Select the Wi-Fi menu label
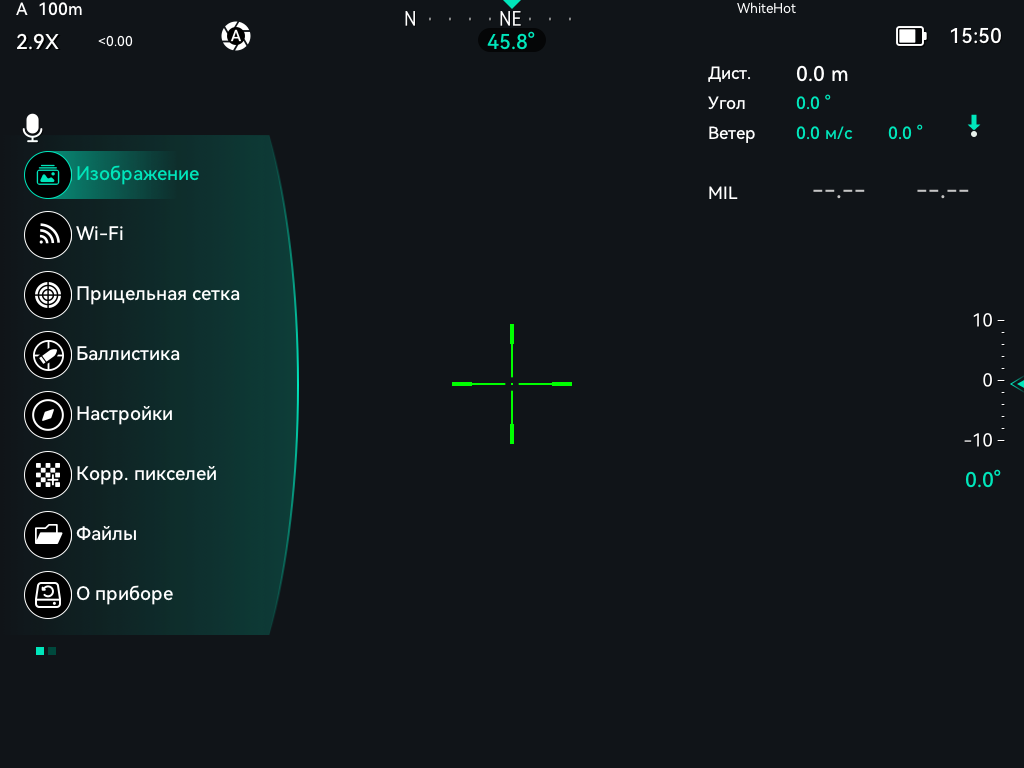This screenshot has height=768, width=1024. [100, 233]
